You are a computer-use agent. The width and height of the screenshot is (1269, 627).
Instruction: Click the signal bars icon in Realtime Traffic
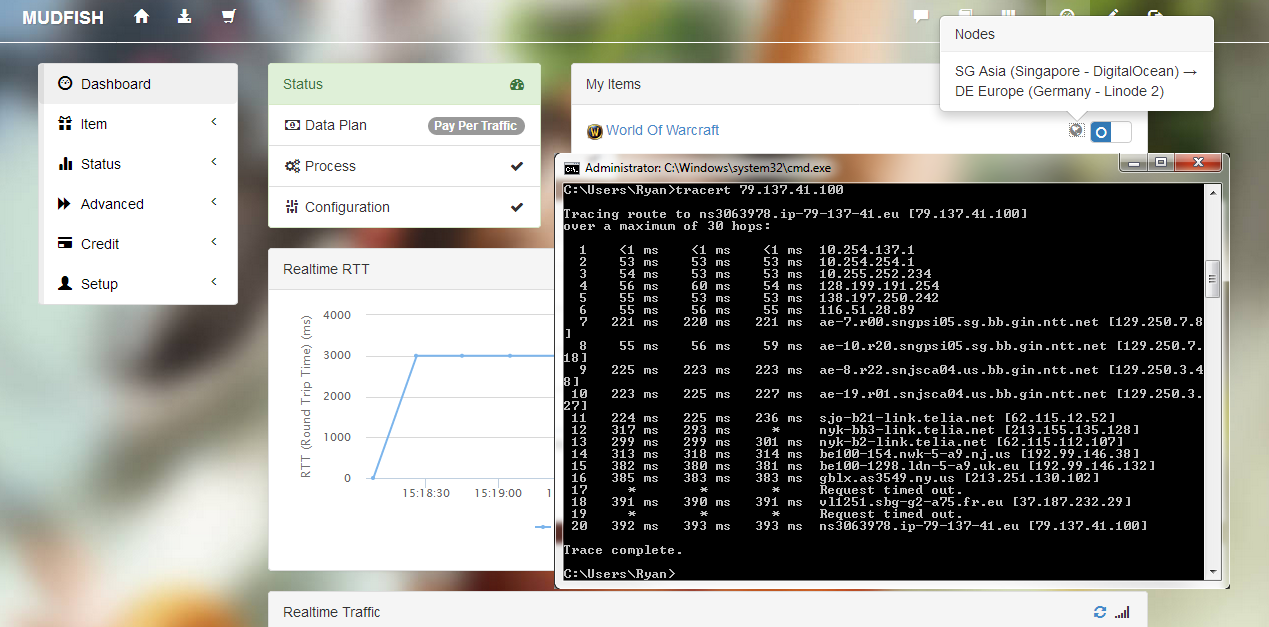[1122, 612]
